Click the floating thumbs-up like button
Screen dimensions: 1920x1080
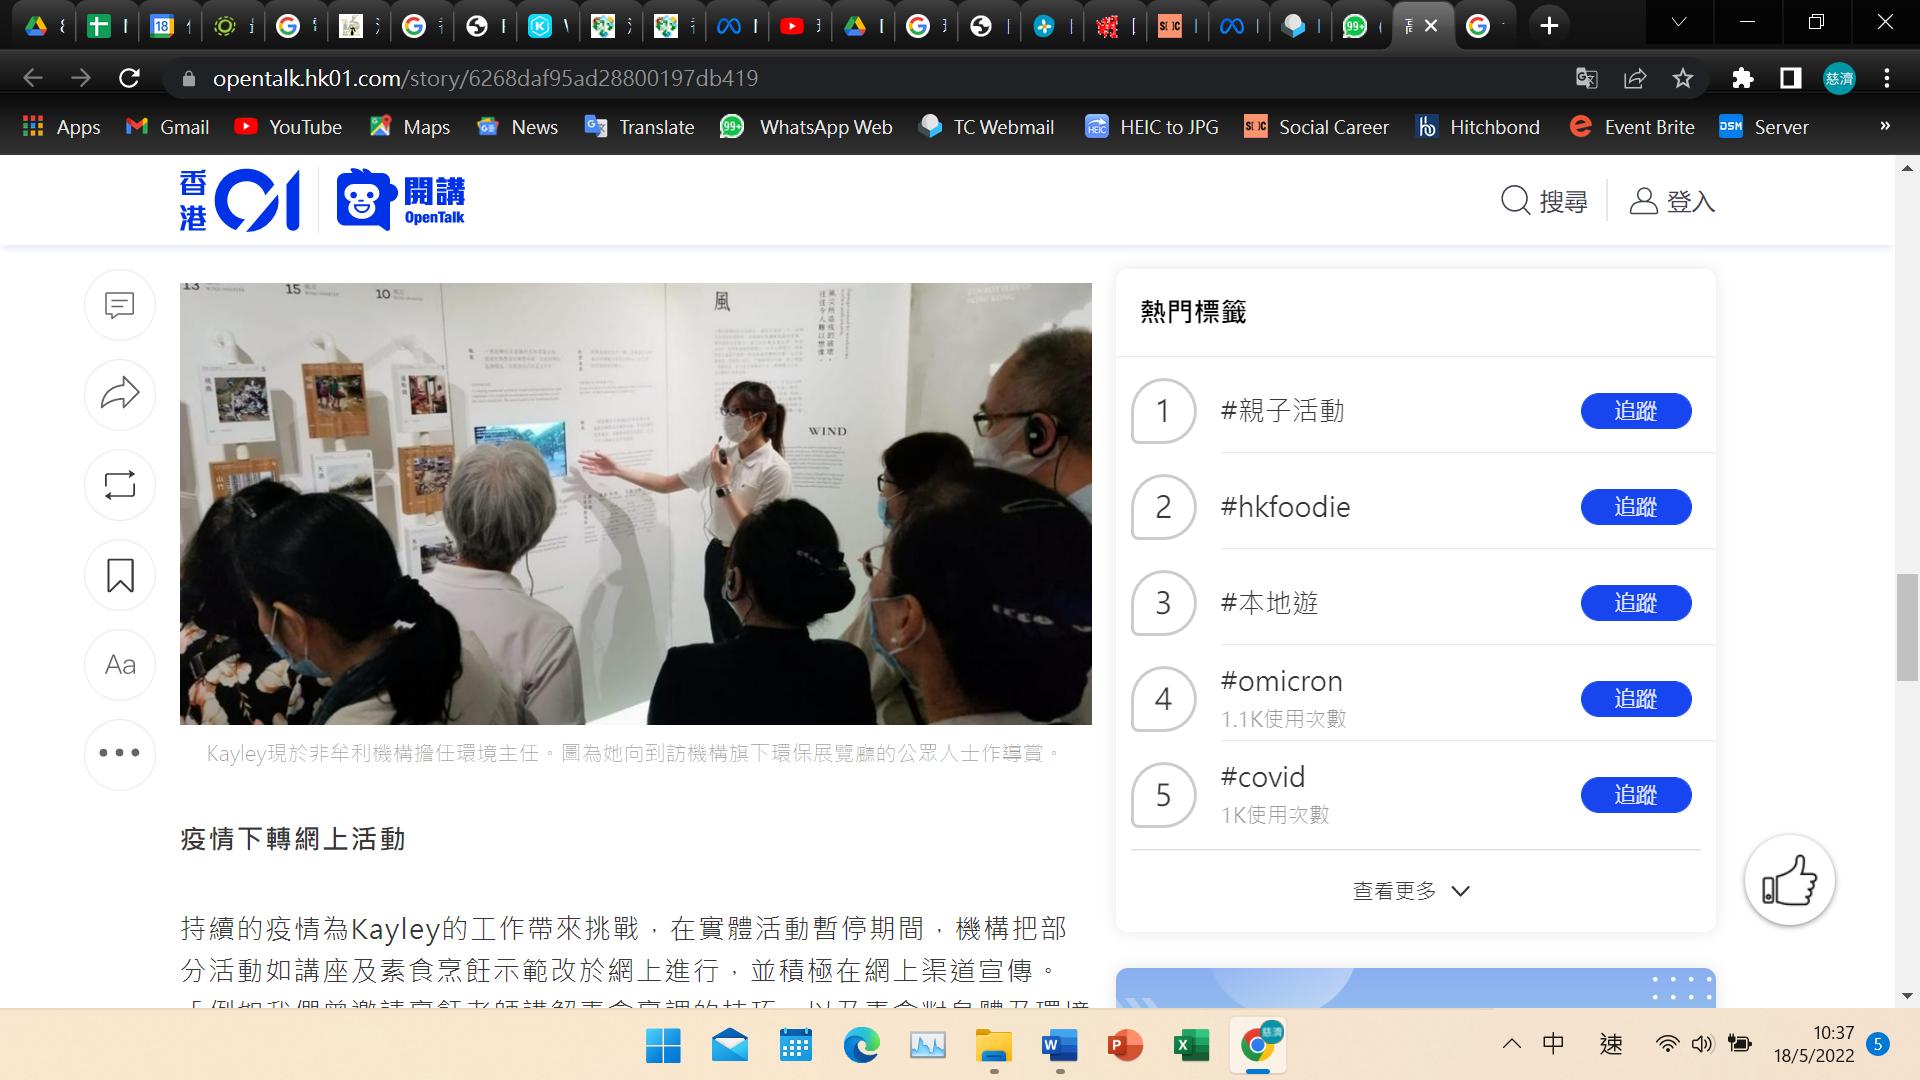pyautogui.click(x=1789, y=881)
